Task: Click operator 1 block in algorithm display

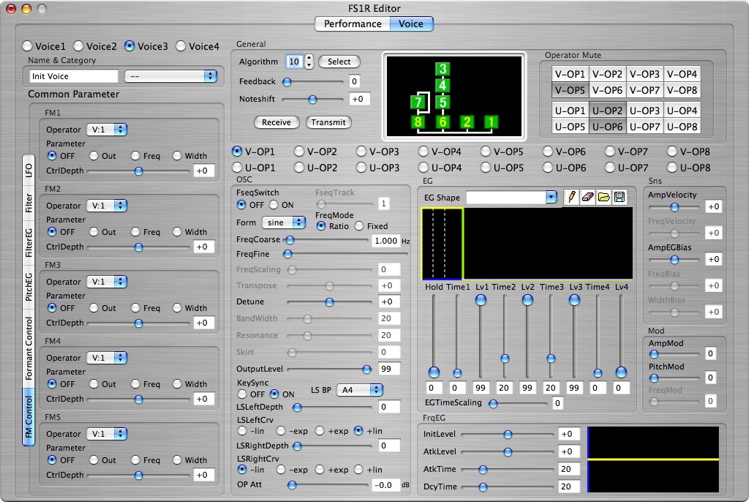Action: 491,122
